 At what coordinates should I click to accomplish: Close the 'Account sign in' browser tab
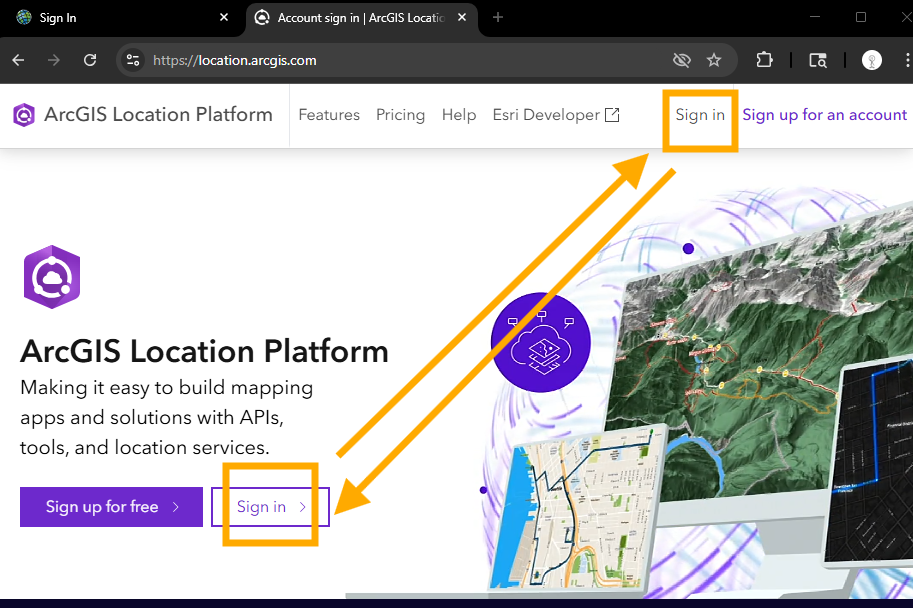[x=462, y=17]
